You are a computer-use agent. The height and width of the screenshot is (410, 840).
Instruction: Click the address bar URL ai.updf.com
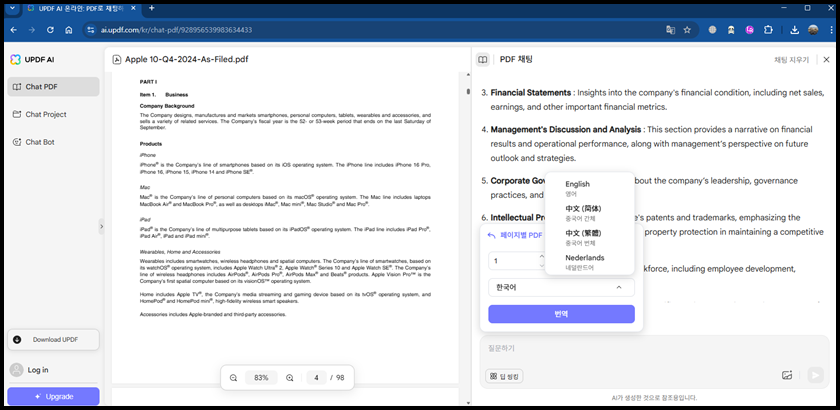click(x=176, y=30)
